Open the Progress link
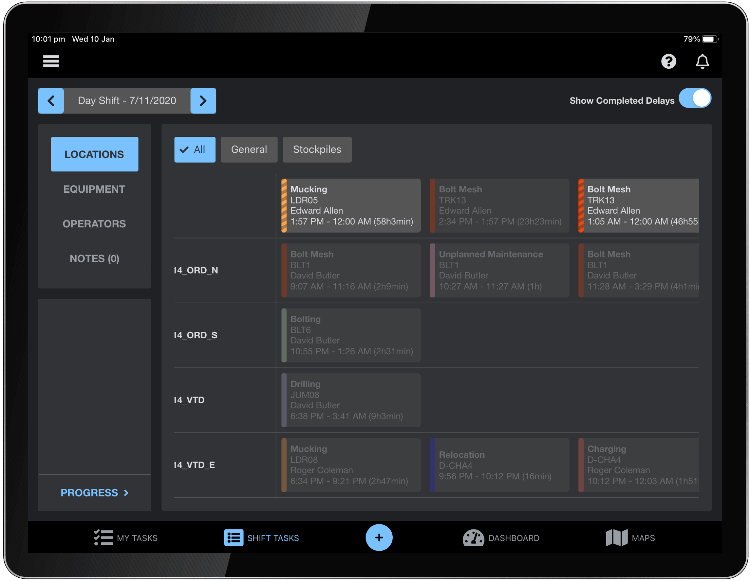The height and width of the screenshot is (581, 750). [94, 493]
